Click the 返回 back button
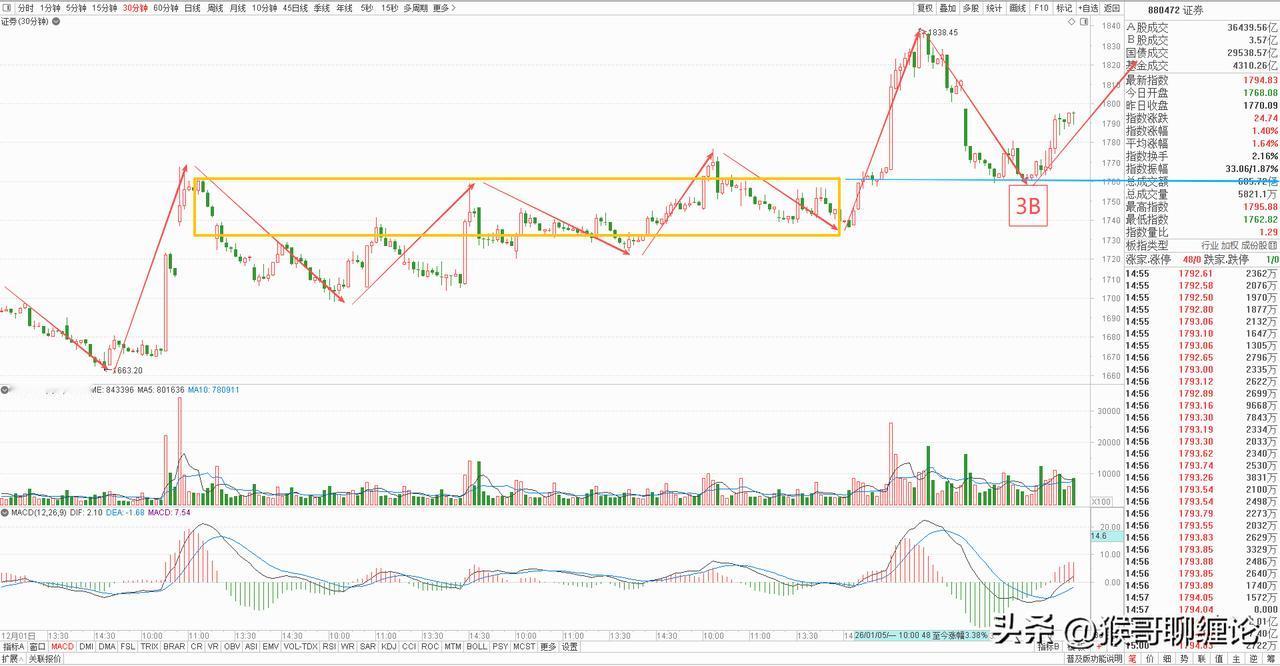The image size is (1280, 666). point(1112,8)
